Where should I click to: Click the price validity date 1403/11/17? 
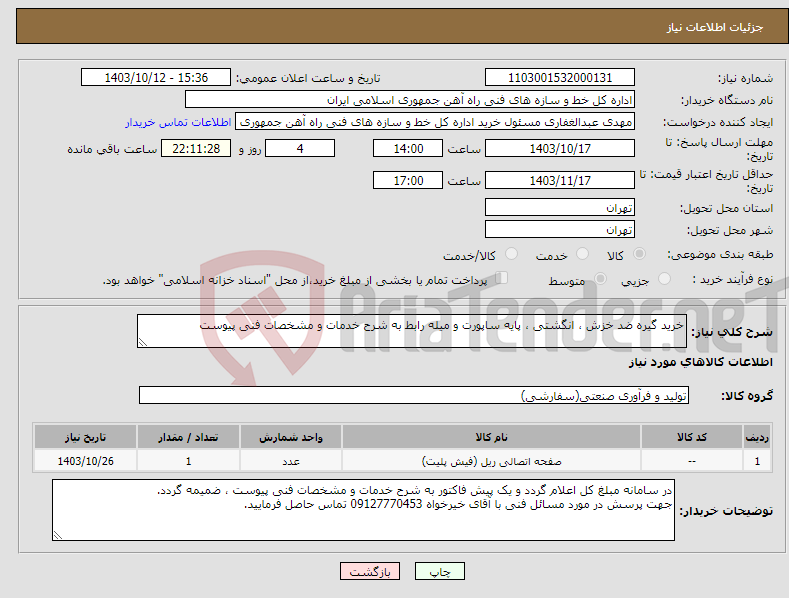pyautogui.click(x=560, y=180)
